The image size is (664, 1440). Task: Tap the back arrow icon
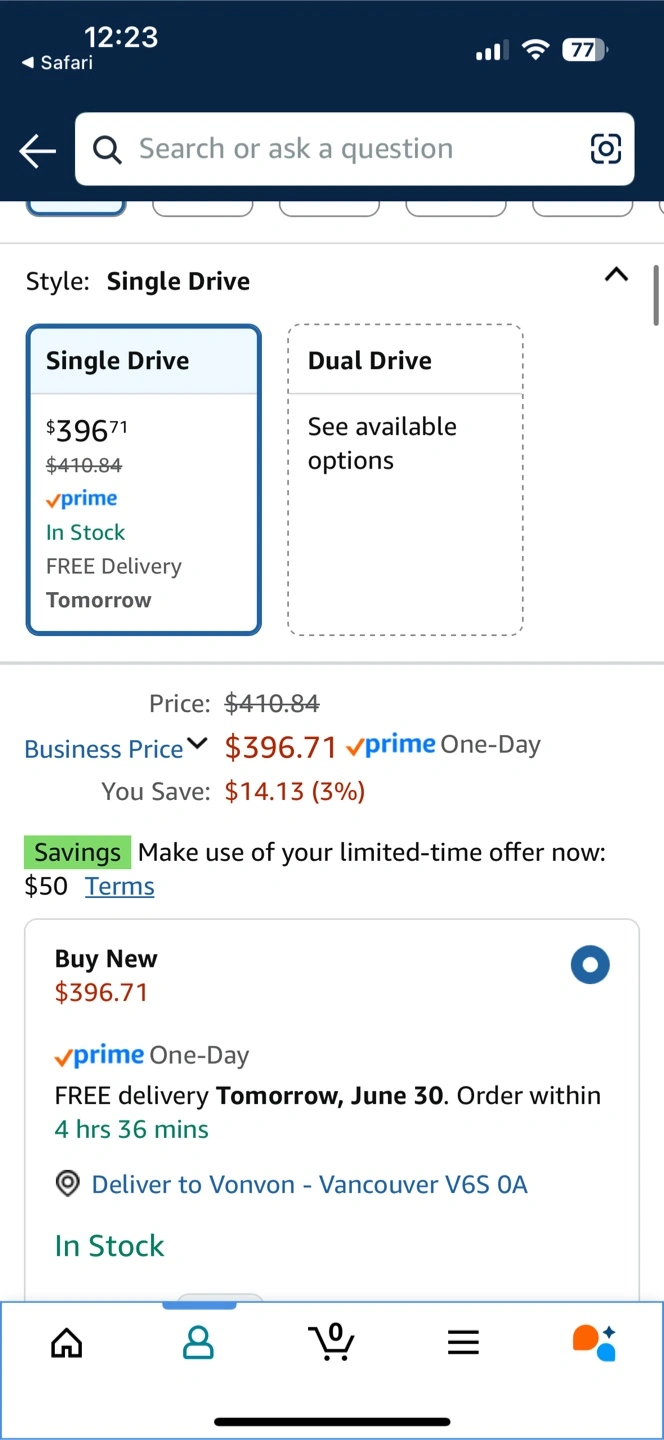37,151
